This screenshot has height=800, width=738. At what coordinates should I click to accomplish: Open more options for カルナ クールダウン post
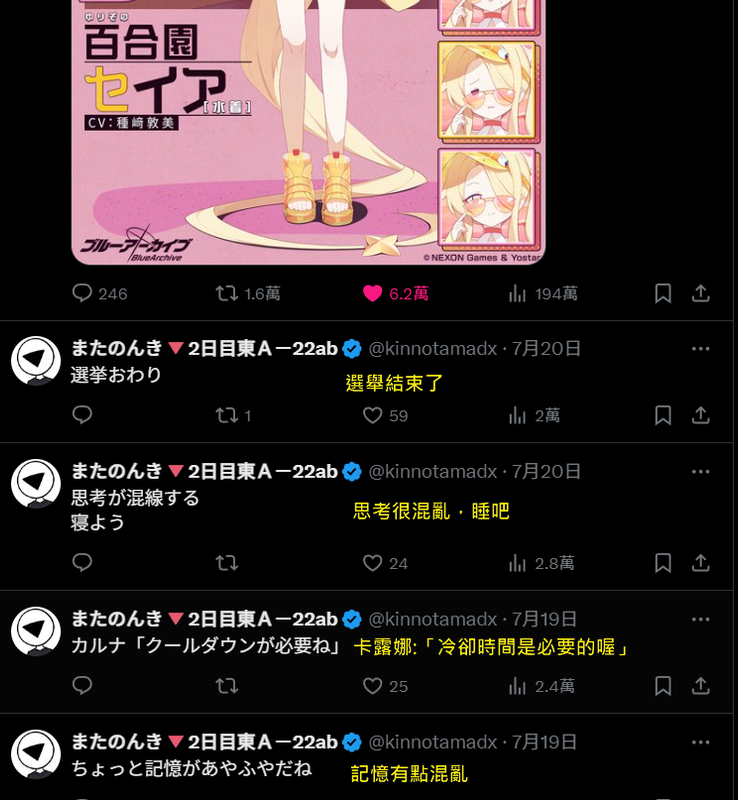pyautogui.click(x=700, y=619)
